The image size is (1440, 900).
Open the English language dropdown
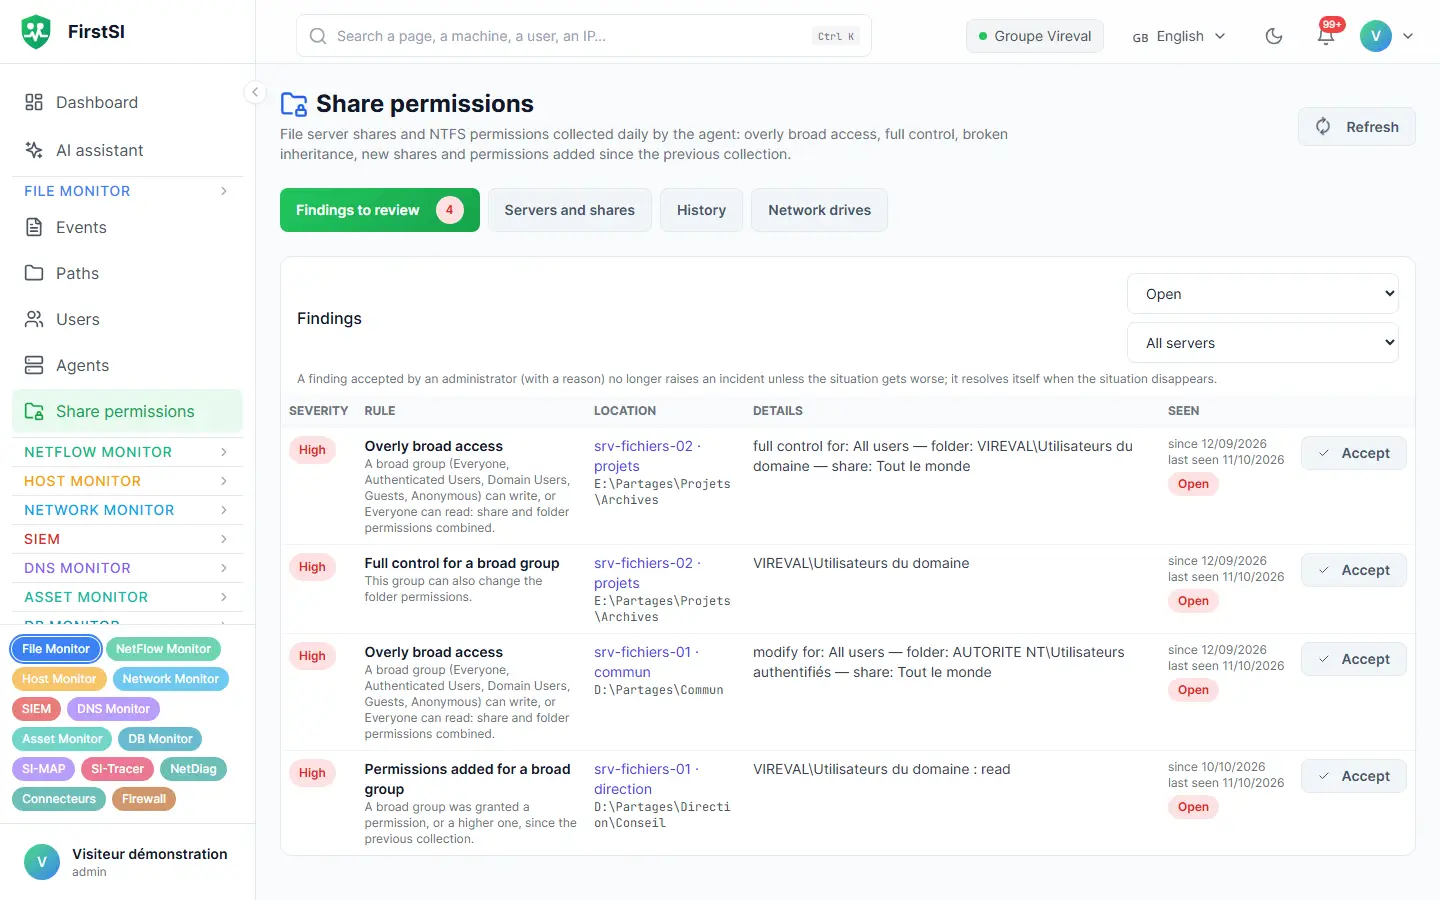coord(1179,36)
